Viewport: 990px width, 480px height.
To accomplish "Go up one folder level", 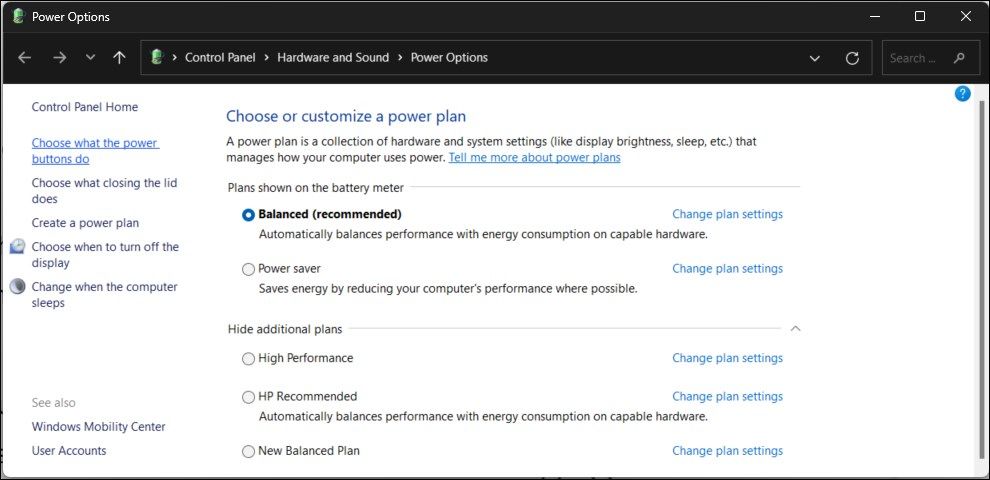I will pos(119,58).
